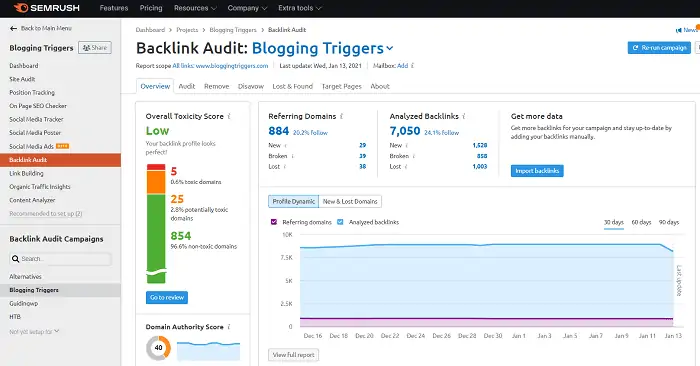Click the orange potentially toxic bar segment
The image size is (700, 366).
[x=156, y=182]
